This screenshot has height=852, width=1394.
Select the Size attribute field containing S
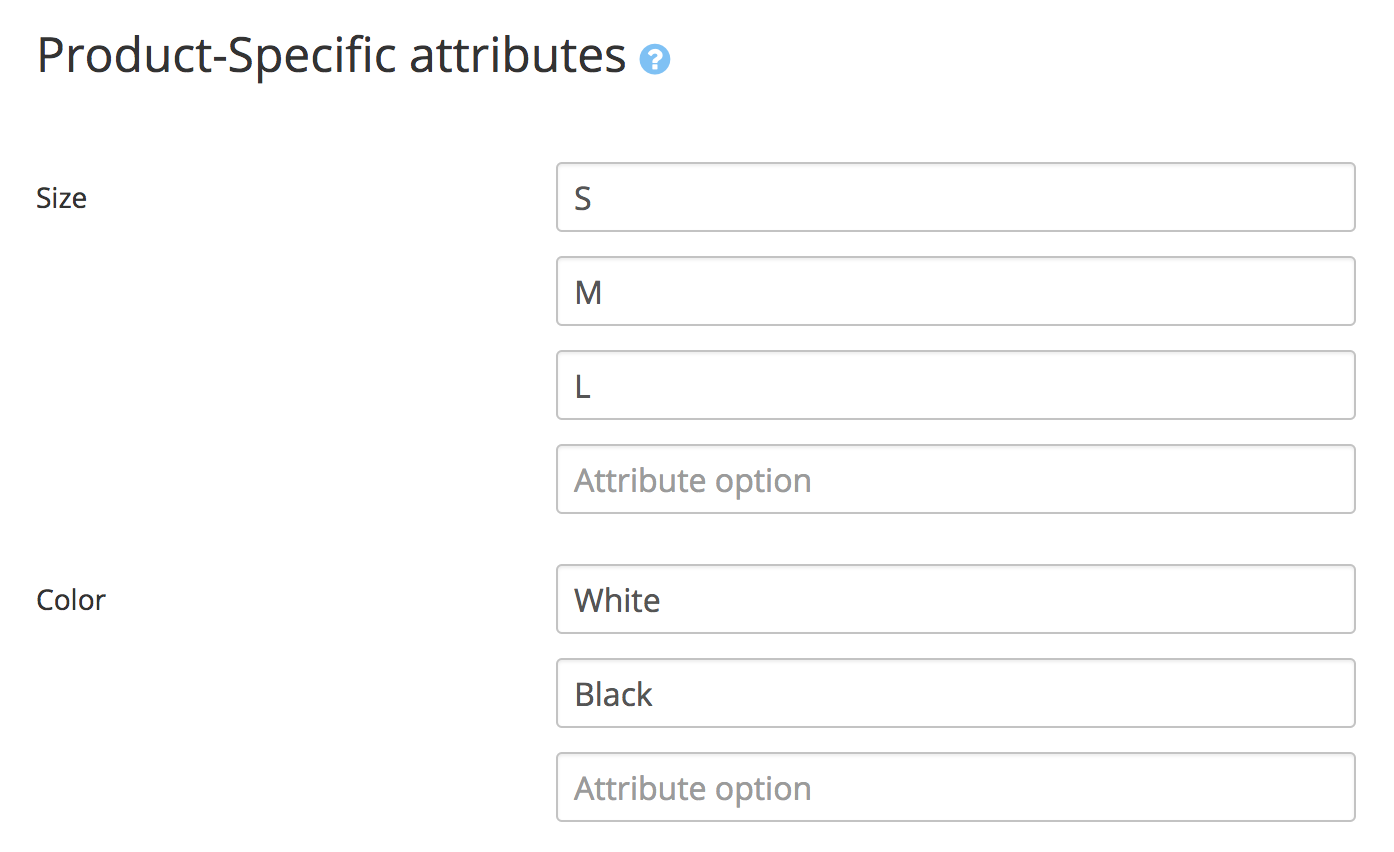click(x=955, y=197)
